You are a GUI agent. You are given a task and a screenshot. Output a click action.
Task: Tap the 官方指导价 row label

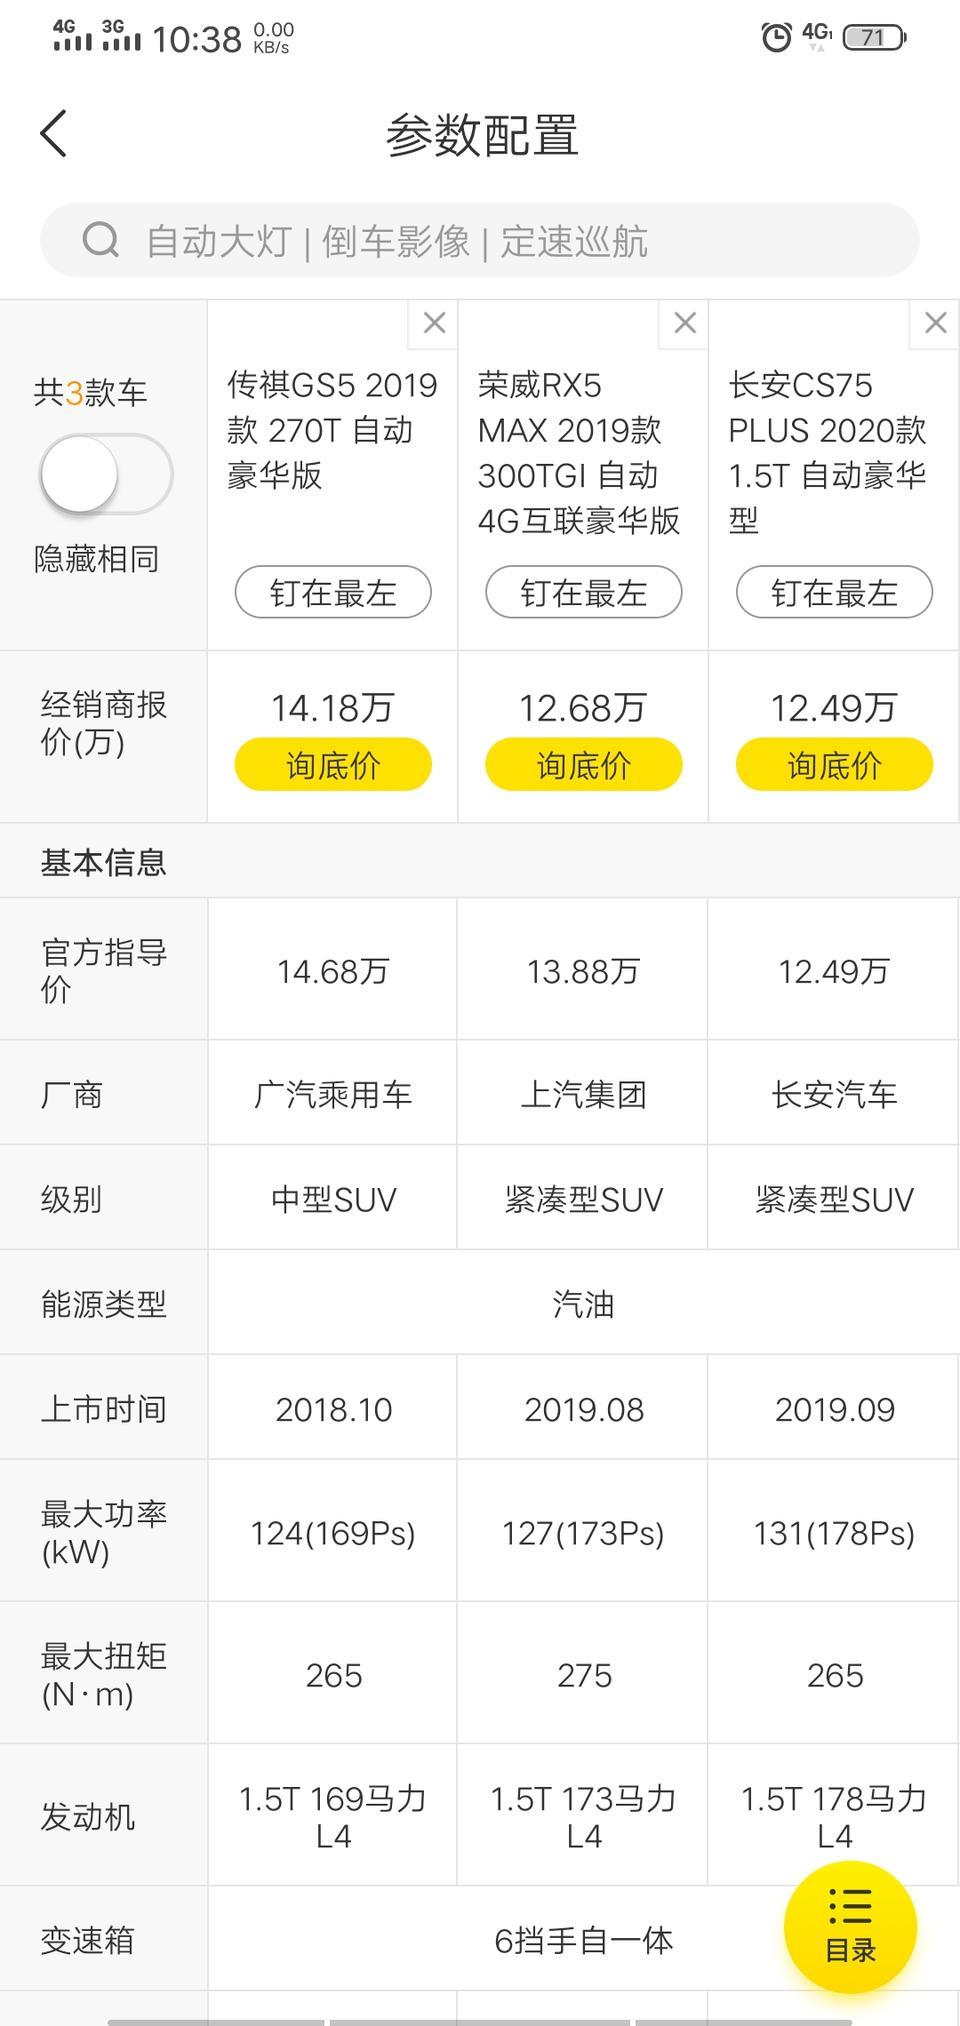pos(103,970)
